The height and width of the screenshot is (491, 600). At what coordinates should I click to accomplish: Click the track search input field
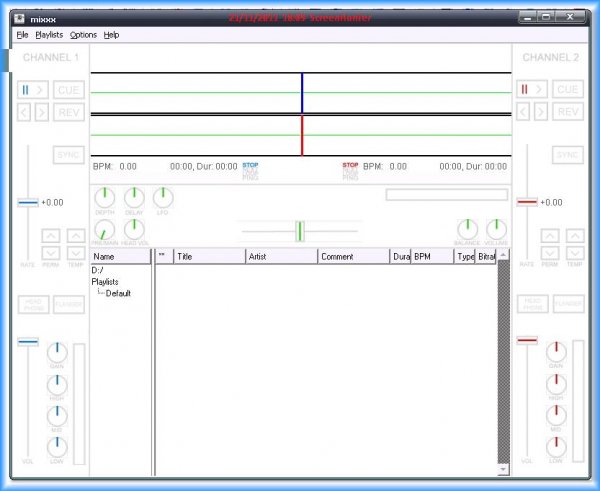pos(447,195)
